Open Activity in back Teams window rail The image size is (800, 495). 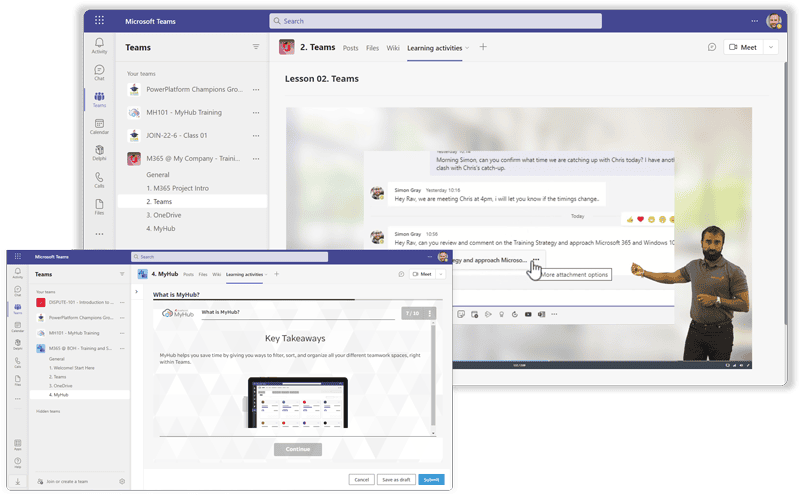(99, 45)
